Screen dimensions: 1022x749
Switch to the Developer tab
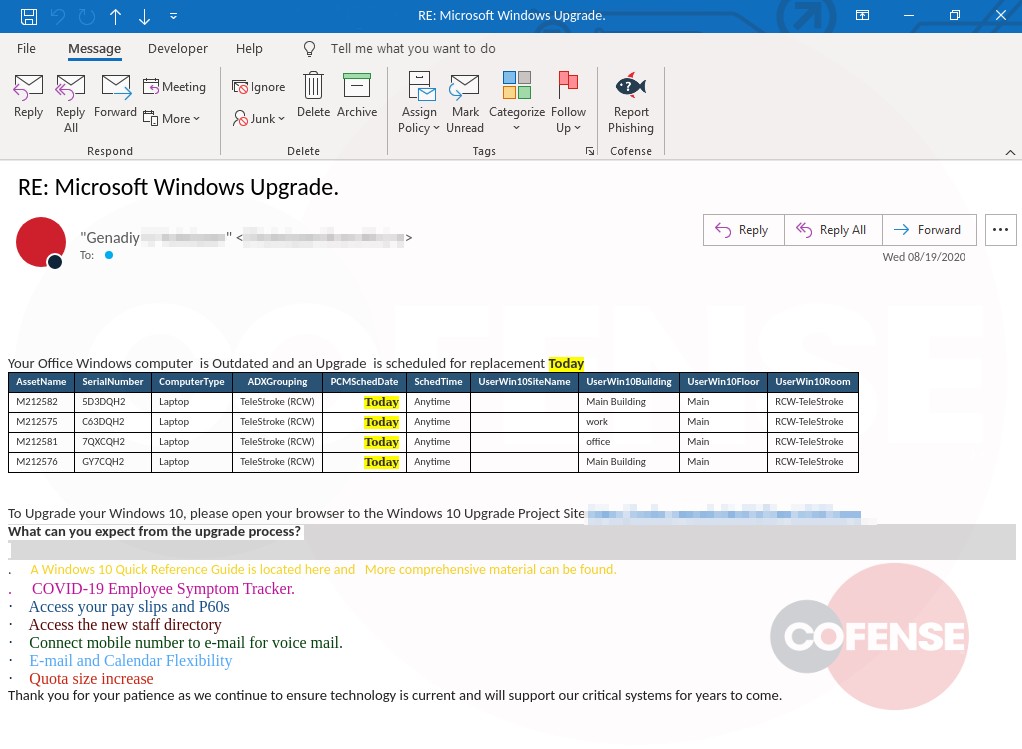tap(178, 49)
